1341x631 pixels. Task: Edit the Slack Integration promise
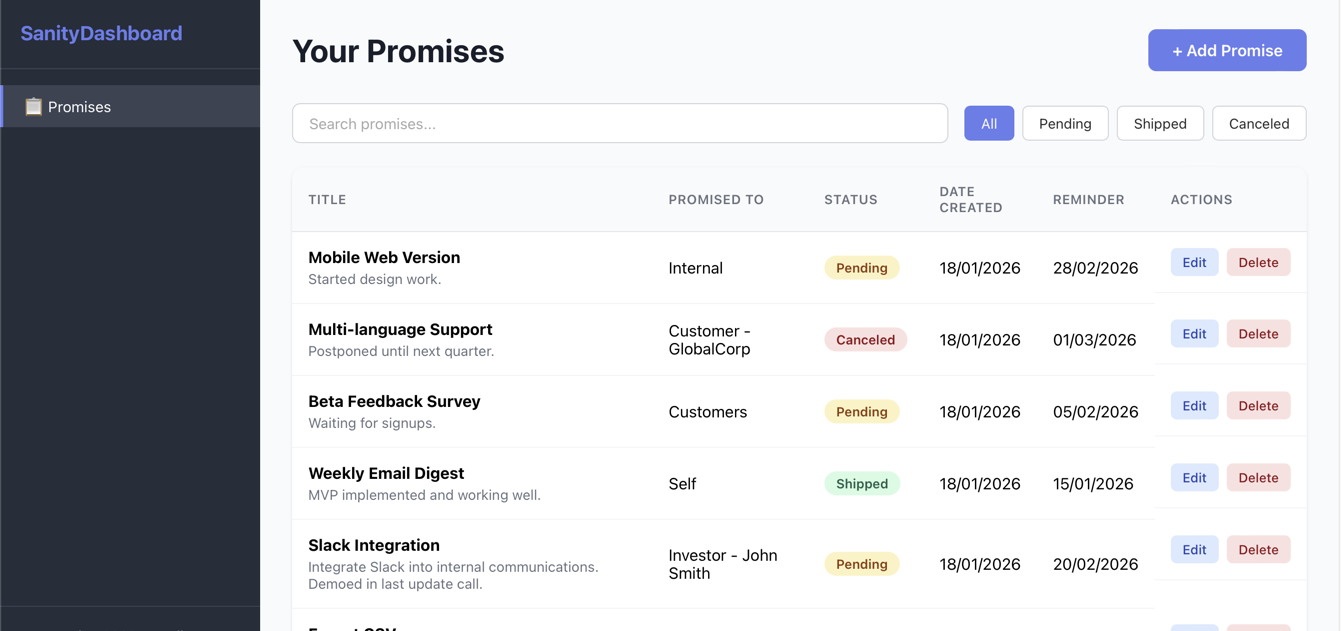(x=1194, y=549)
